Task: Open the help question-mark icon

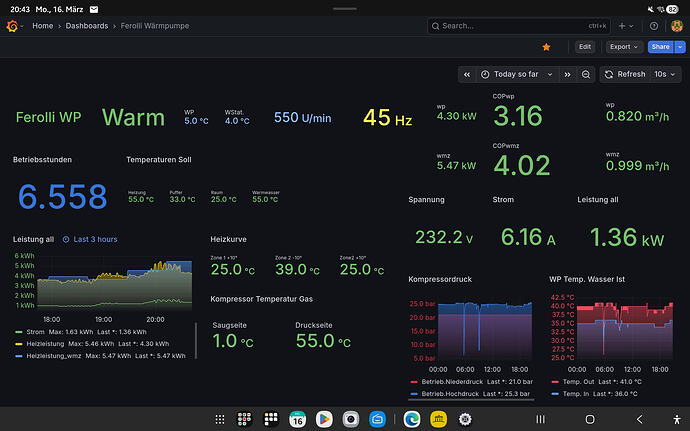Action: point(654,26)
